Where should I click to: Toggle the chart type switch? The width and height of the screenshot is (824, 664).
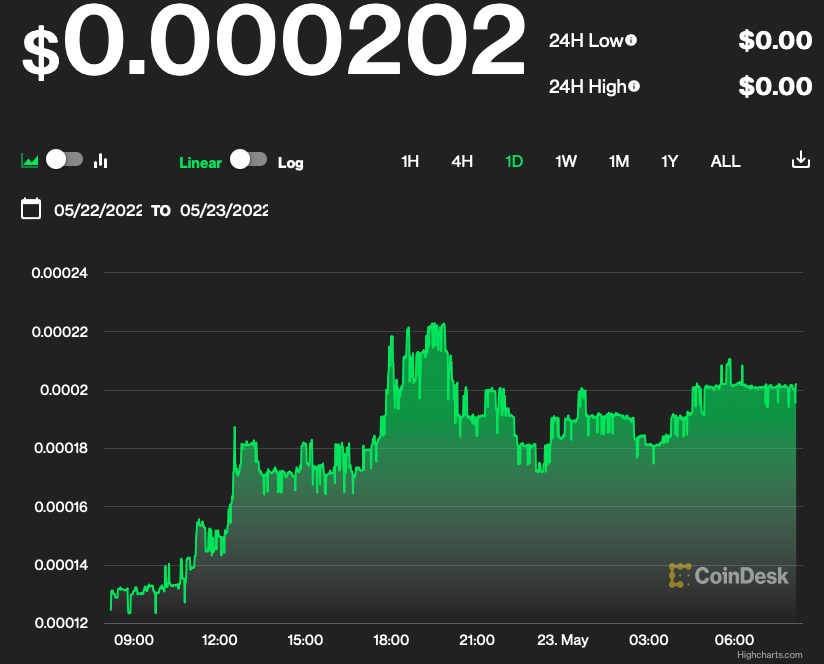pyautogui.click(x=64, y=159)
